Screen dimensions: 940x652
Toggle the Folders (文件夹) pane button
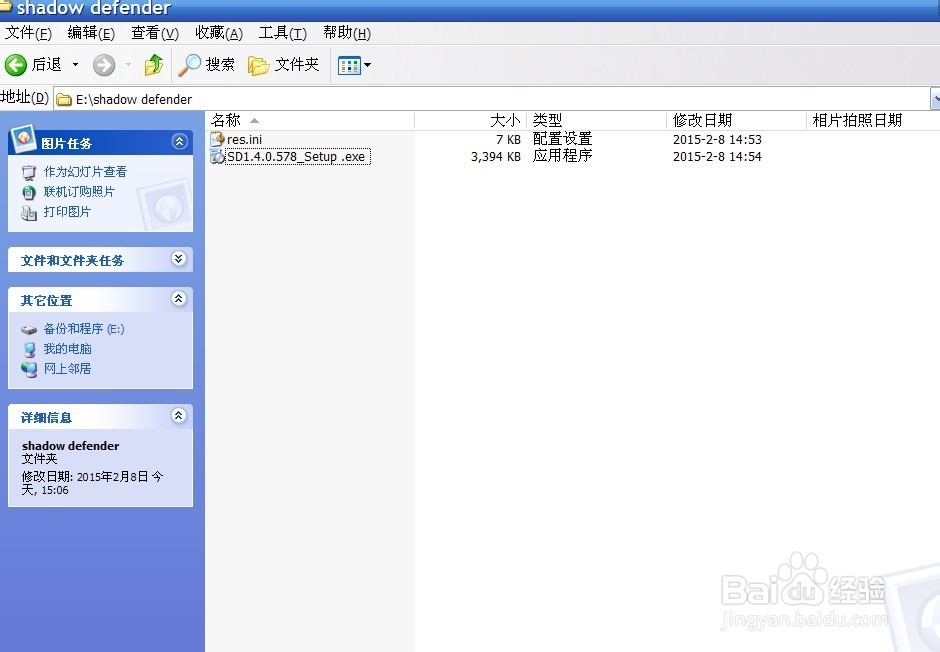[284, 65]
